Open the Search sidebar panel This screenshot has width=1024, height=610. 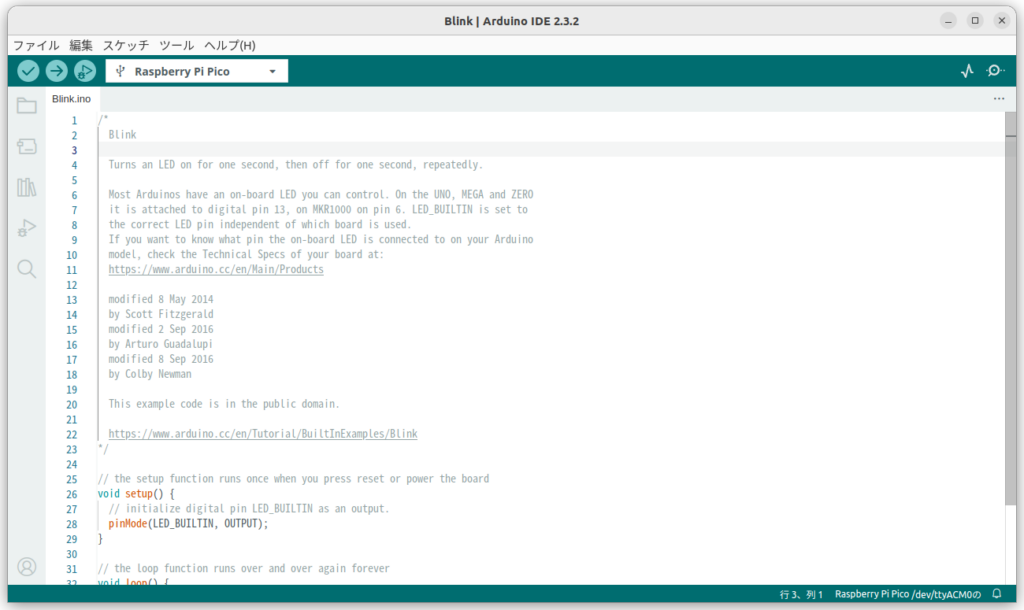tap(27, 268)
